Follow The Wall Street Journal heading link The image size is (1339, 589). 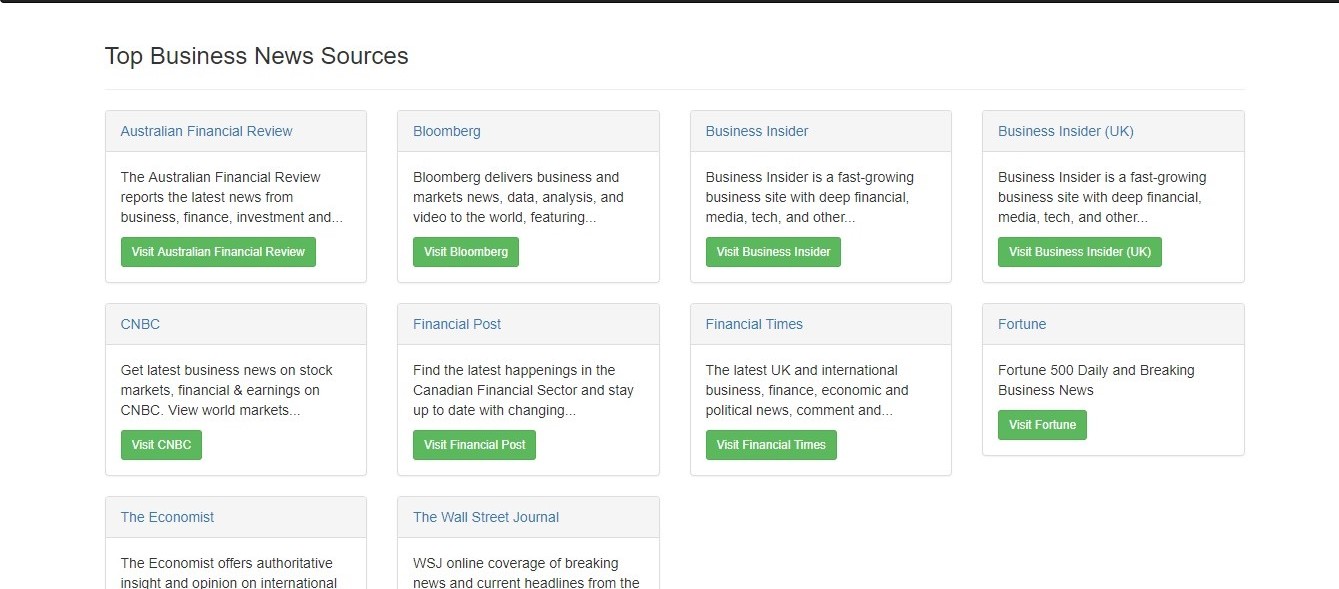point(486,517)
